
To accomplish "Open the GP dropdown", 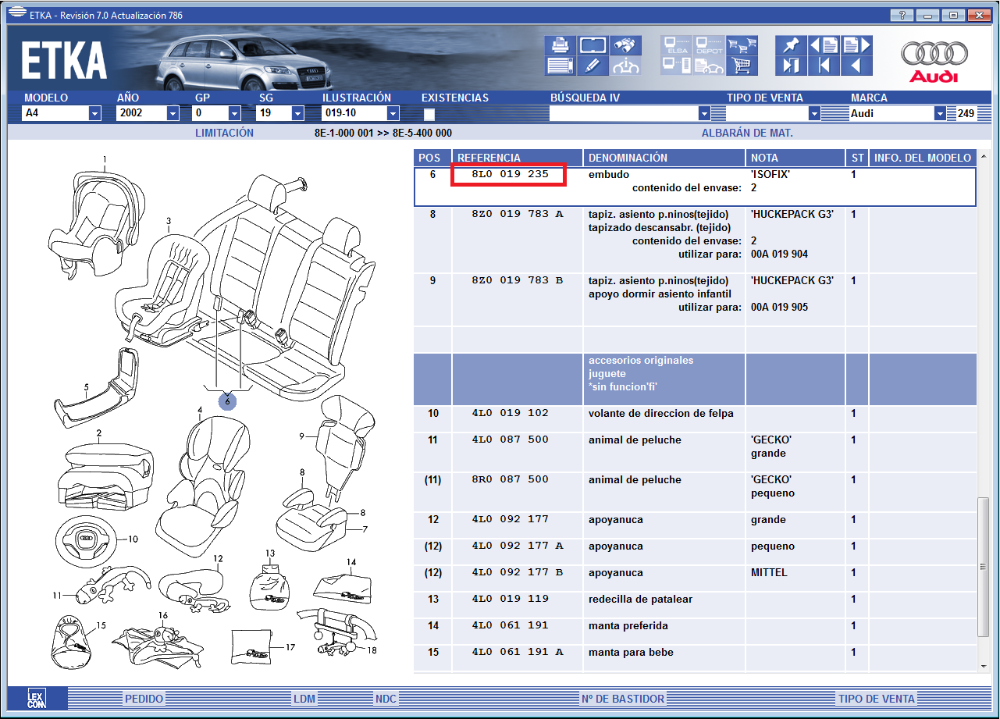I will tap(234, 114).
